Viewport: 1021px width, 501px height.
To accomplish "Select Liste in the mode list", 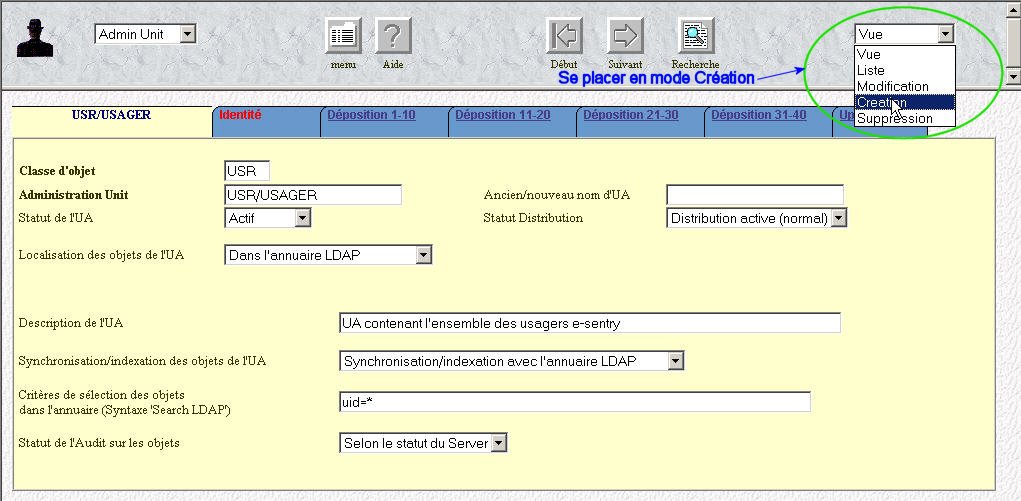I will pyautogui.click(x=904, y=70).
